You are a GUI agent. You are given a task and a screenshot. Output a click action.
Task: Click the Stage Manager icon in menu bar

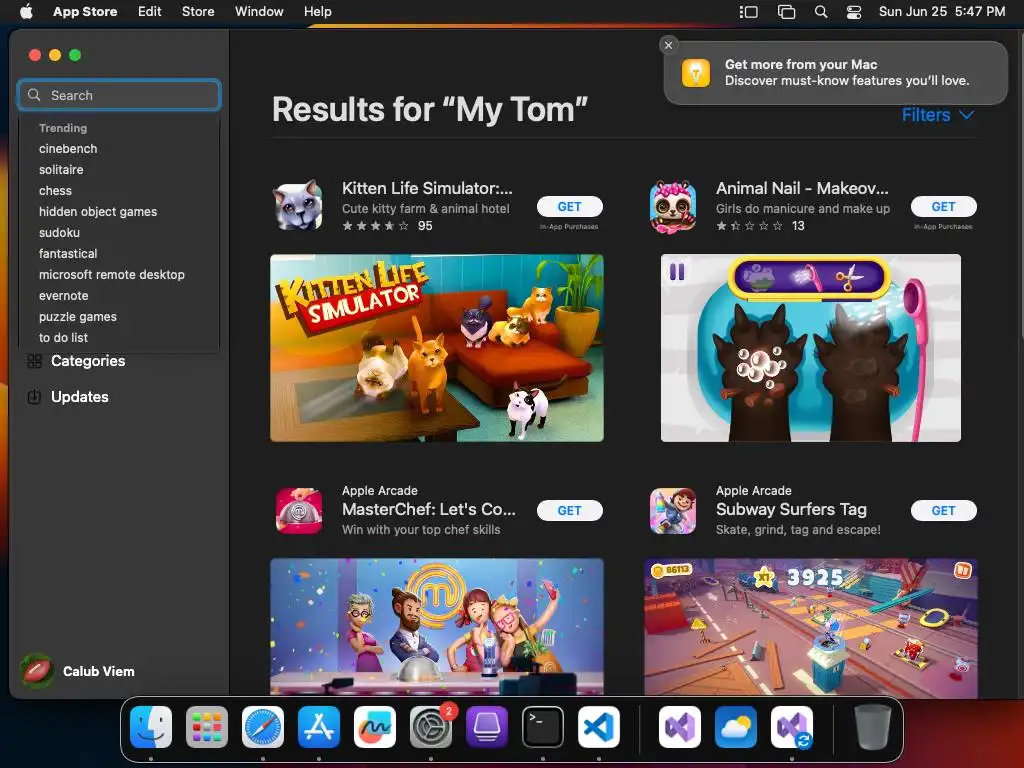pyautogui.click(x=748, y=12)
